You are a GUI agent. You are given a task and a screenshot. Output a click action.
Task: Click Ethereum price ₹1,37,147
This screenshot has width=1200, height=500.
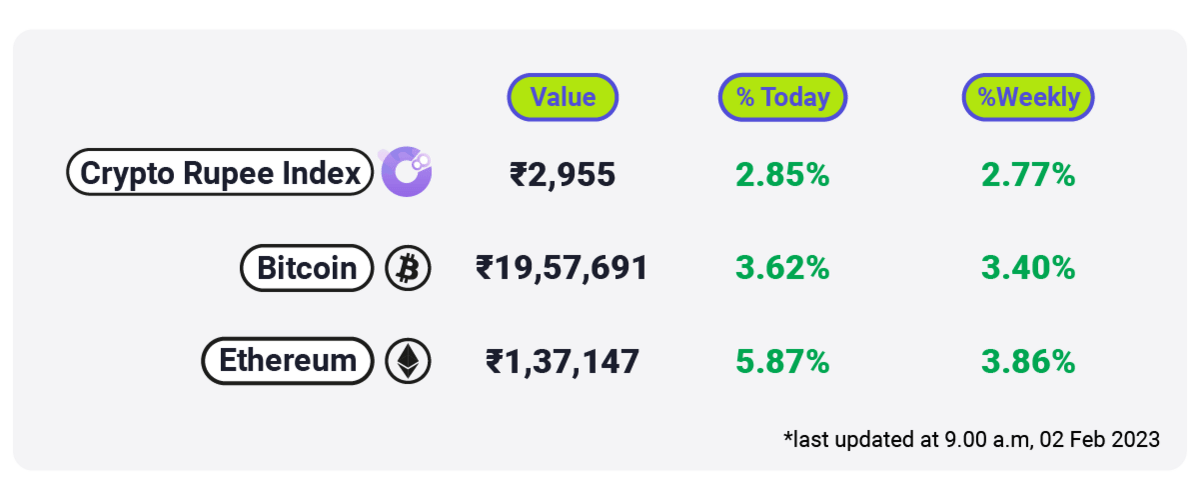tap(562, 361)
